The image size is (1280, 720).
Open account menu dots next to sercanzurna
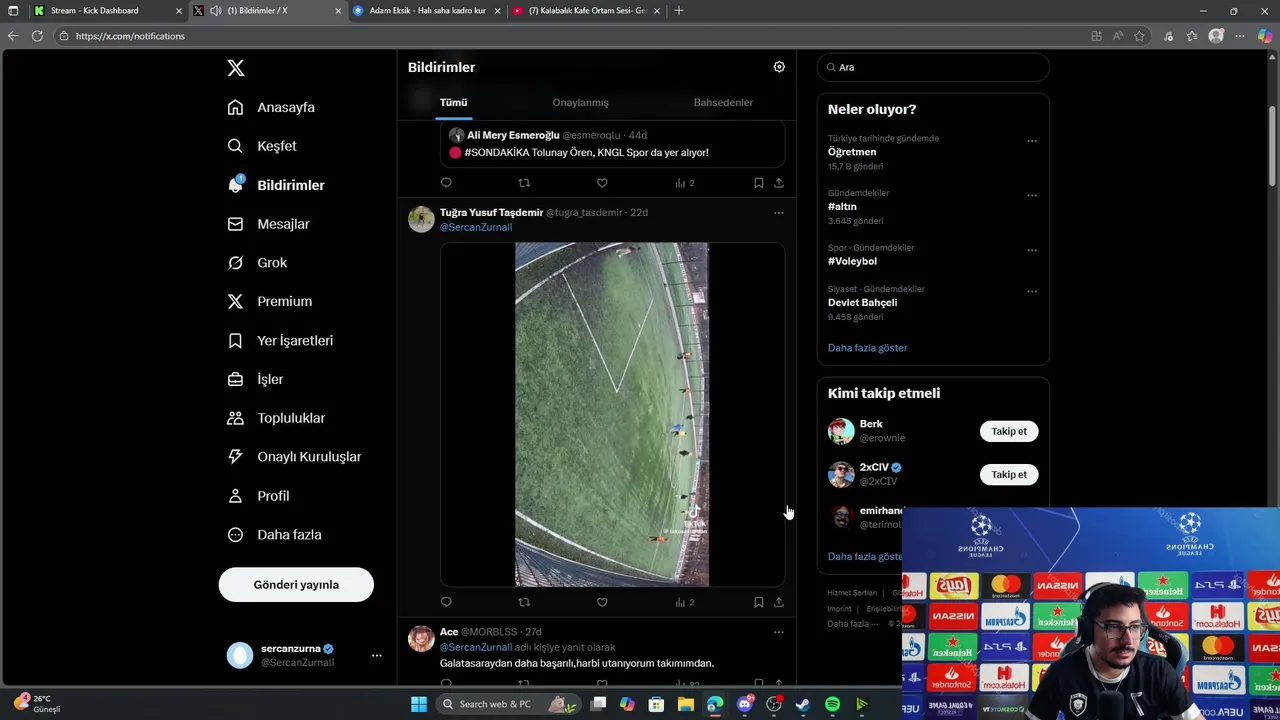(377, 656)
